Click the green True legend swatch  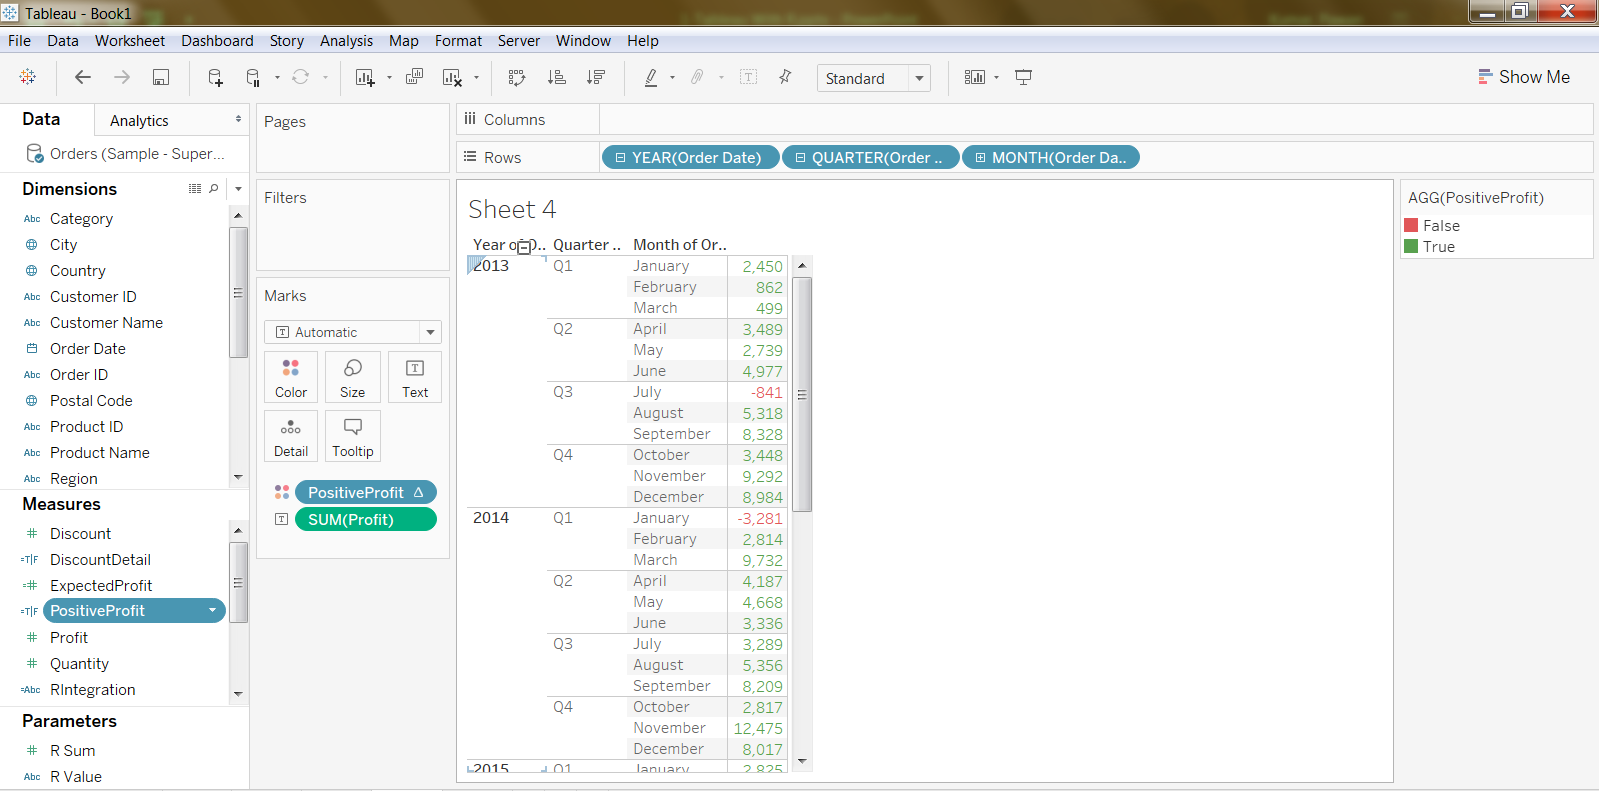coord(1411,246)
